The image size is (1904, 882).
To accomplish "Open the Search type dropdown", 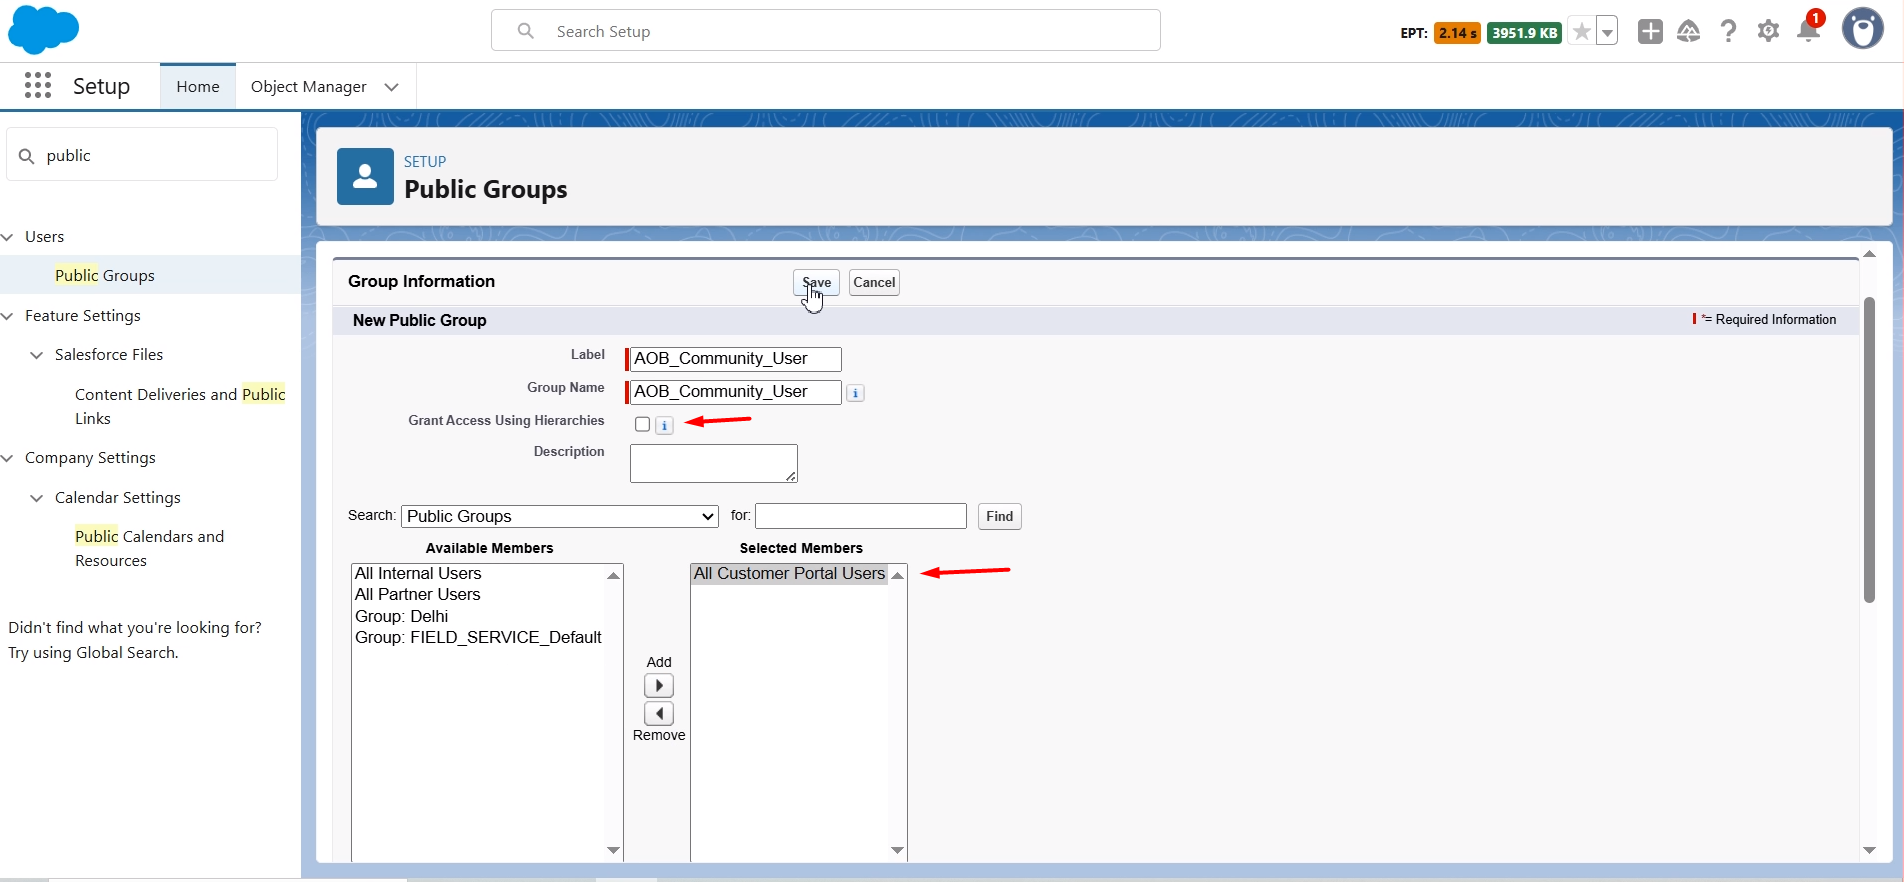I will 560,516.
